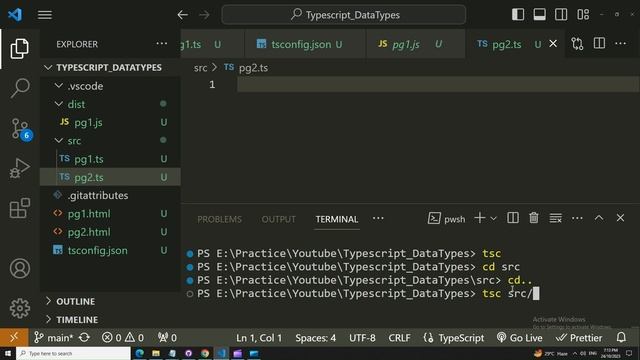The height and width of the screenshot is (360, 640).
Task: Open notifications bell in status bar
Action: [x=621, y=337]
